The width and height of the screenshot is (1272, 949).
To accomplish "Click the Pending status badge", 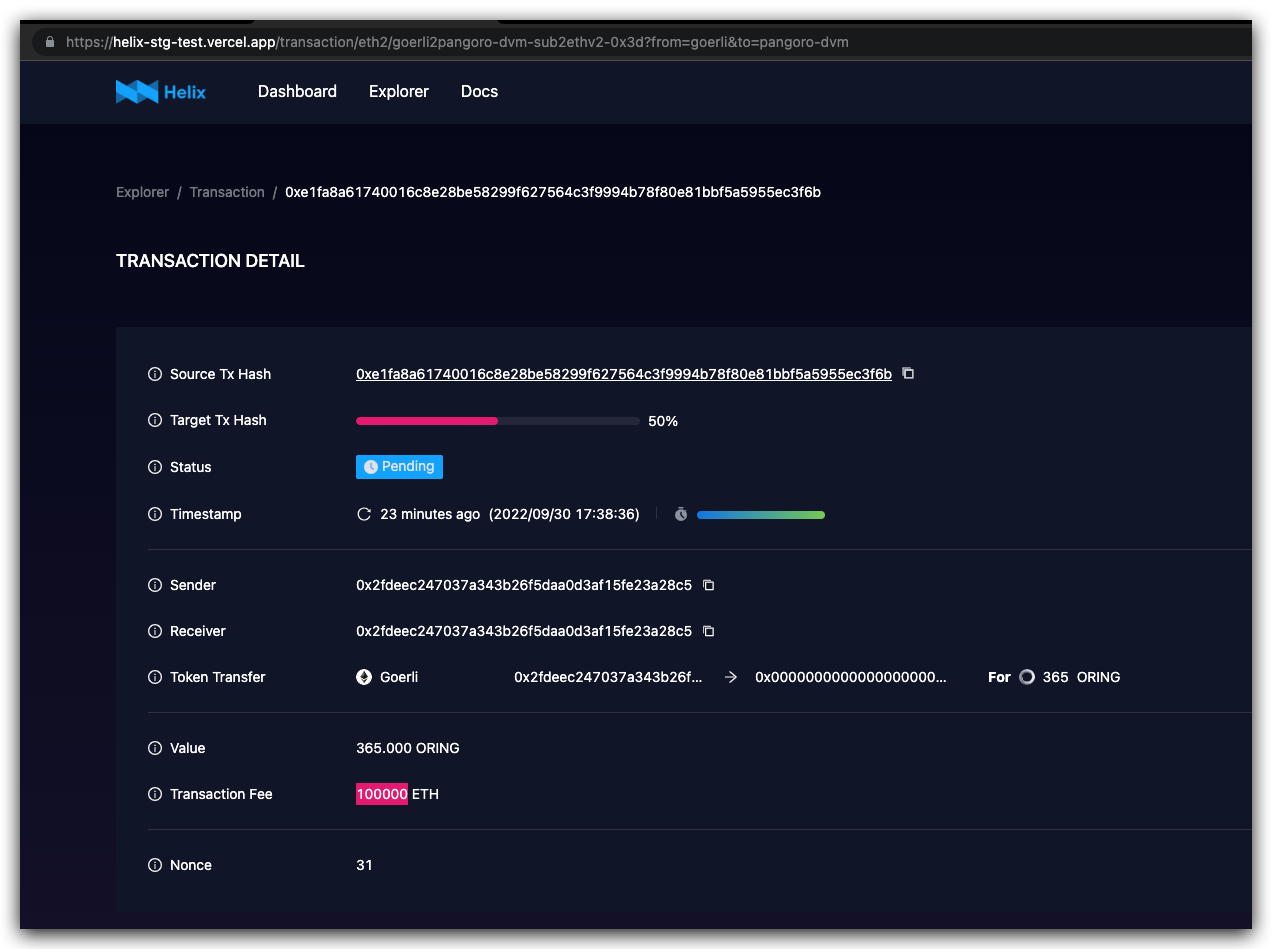I will [399, 466].
